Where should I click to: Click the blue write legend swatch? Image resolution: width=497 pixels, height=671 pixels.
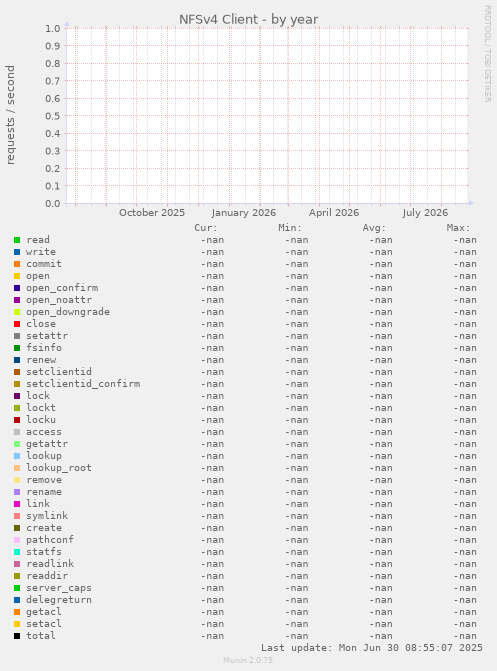[17, 252]
